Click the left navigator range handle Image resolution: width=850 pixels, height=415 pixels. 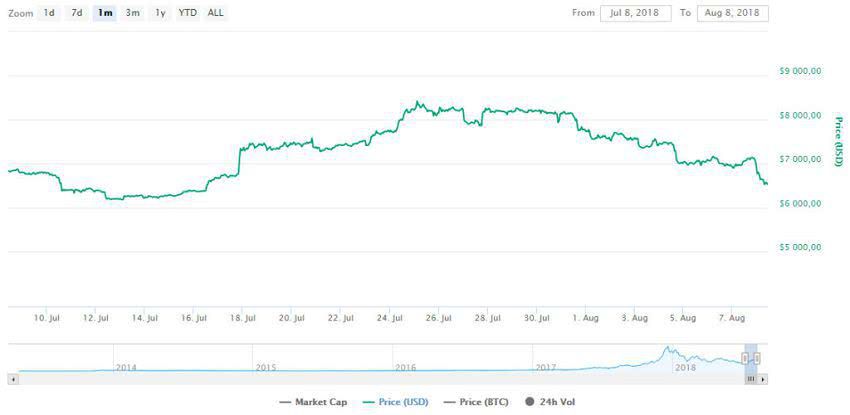pos(745,358)
